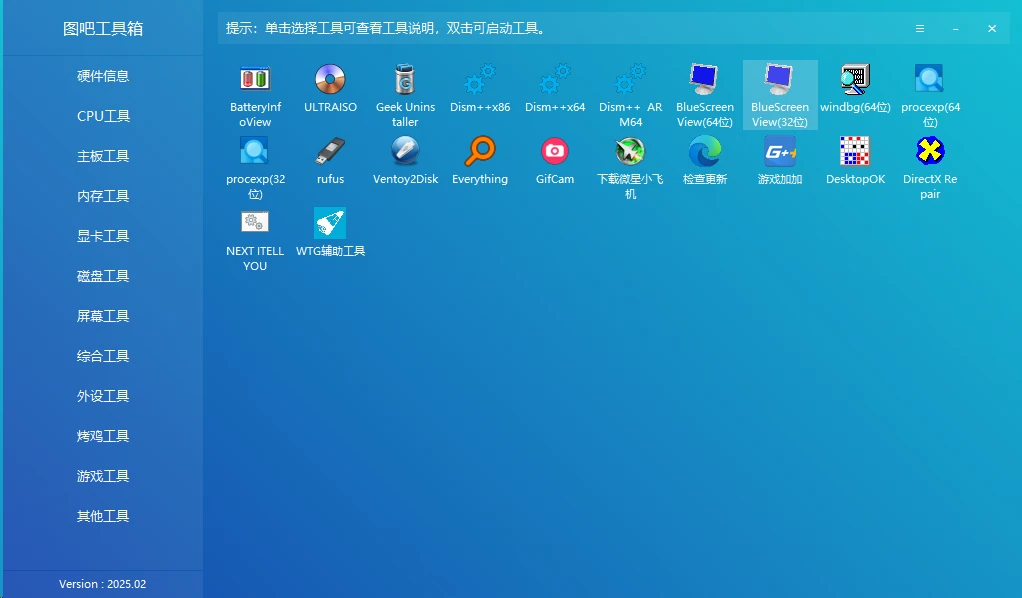Open the 硬件信息 category
The image size is (1022, 598).
[x=103, y=76]
